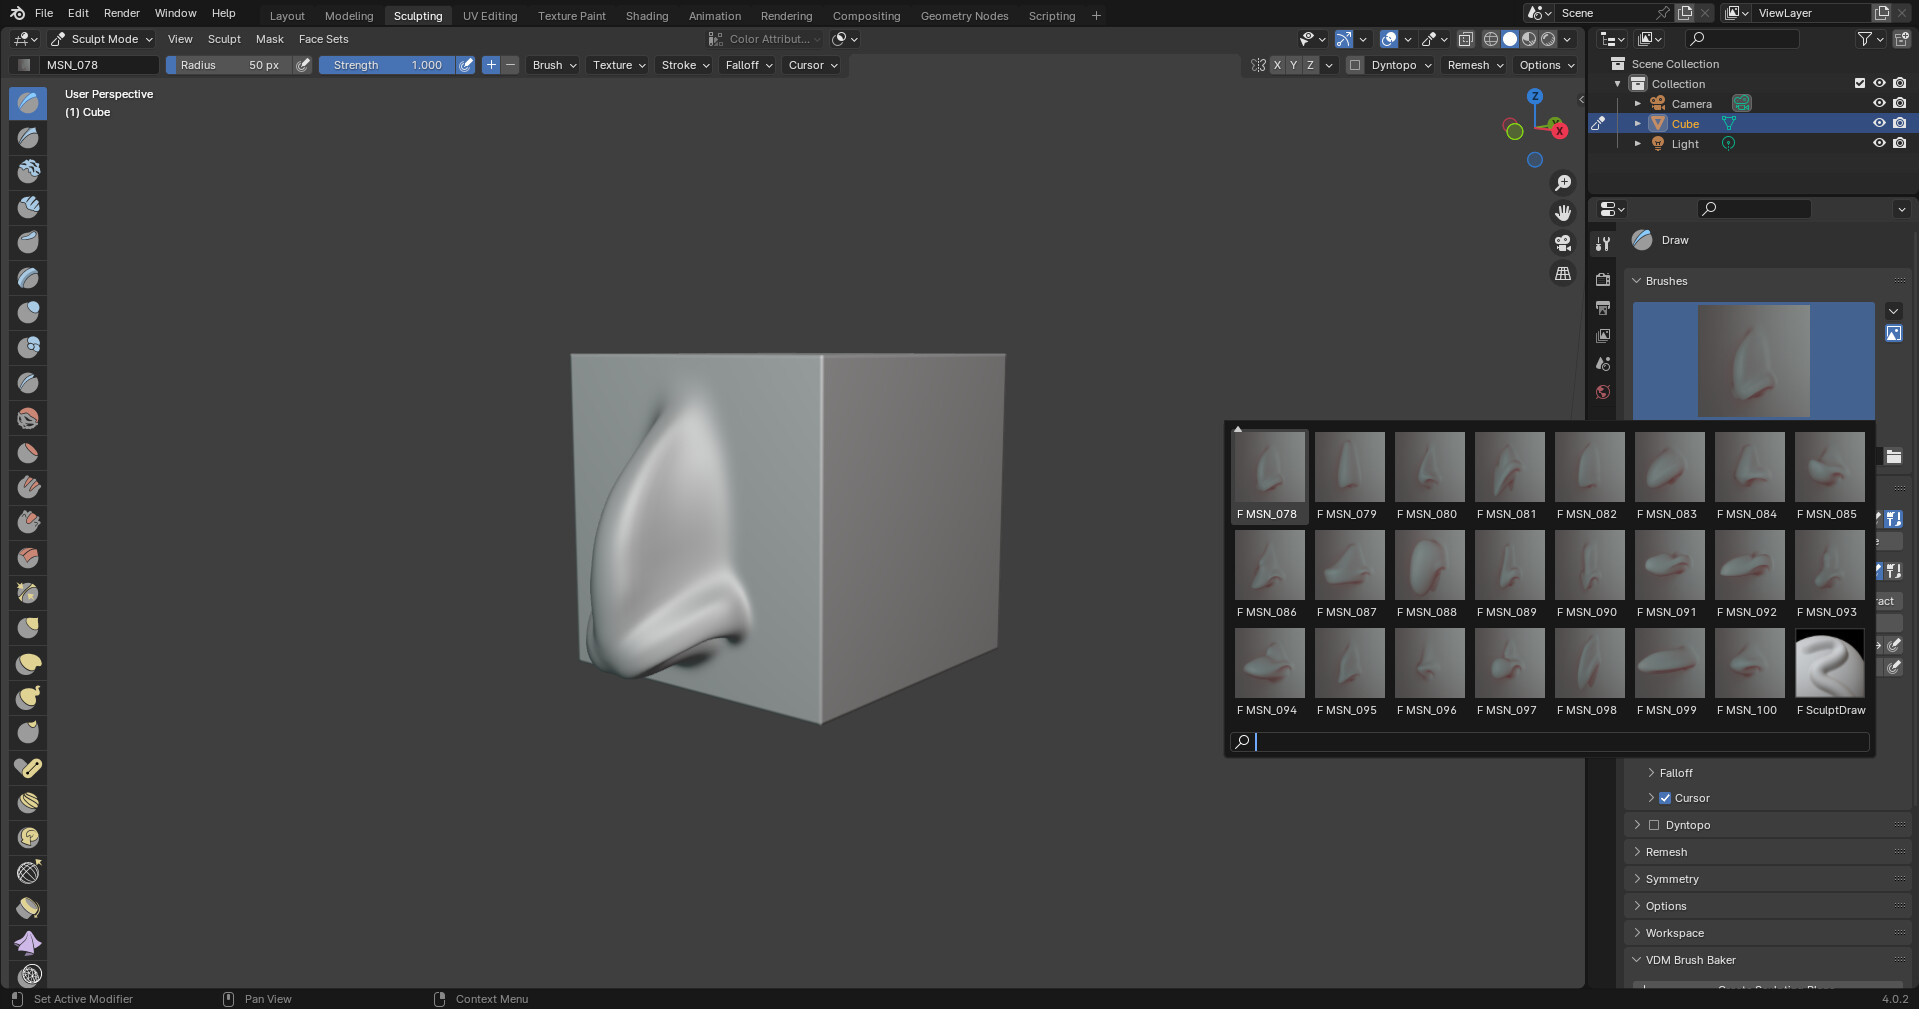This screenshot has height=1009, width=1919.
Task: Adjust the Strength slider value
Action: tap(390, 65)
